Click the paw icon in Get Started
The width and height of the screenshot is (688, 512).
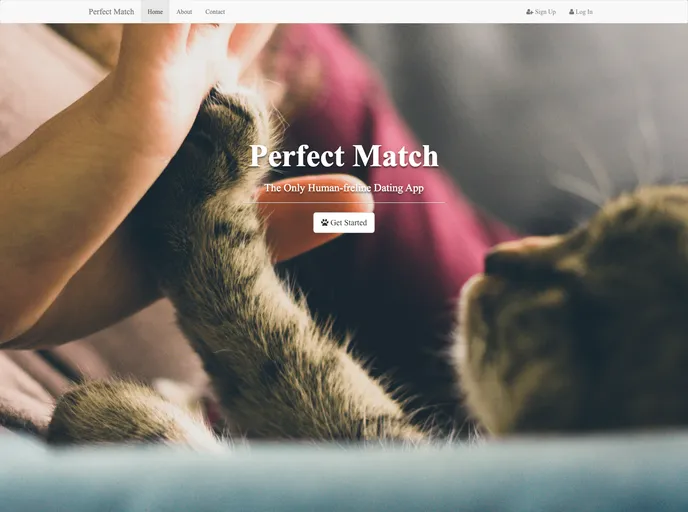tap(325, 222)
